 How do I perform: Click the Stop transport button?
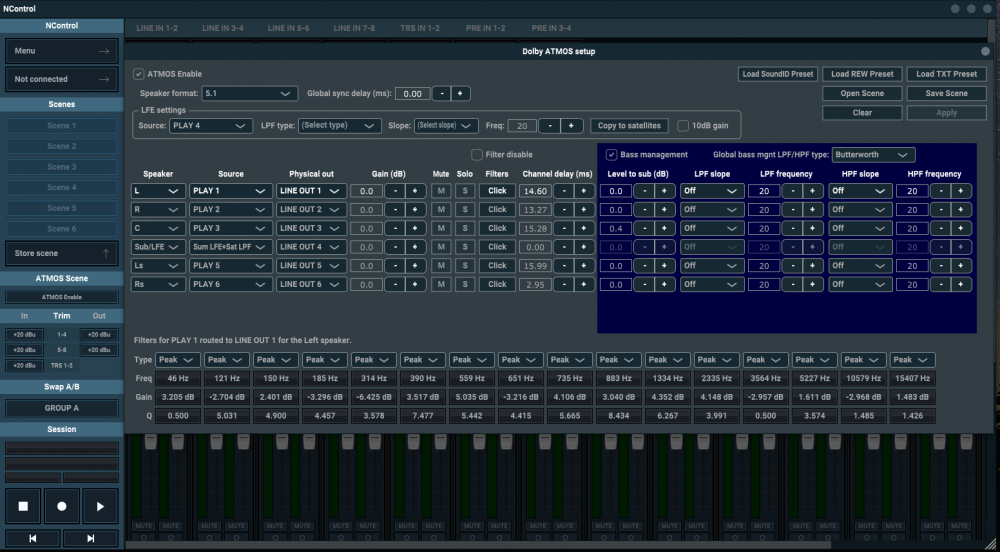click(x=23, y=506)
